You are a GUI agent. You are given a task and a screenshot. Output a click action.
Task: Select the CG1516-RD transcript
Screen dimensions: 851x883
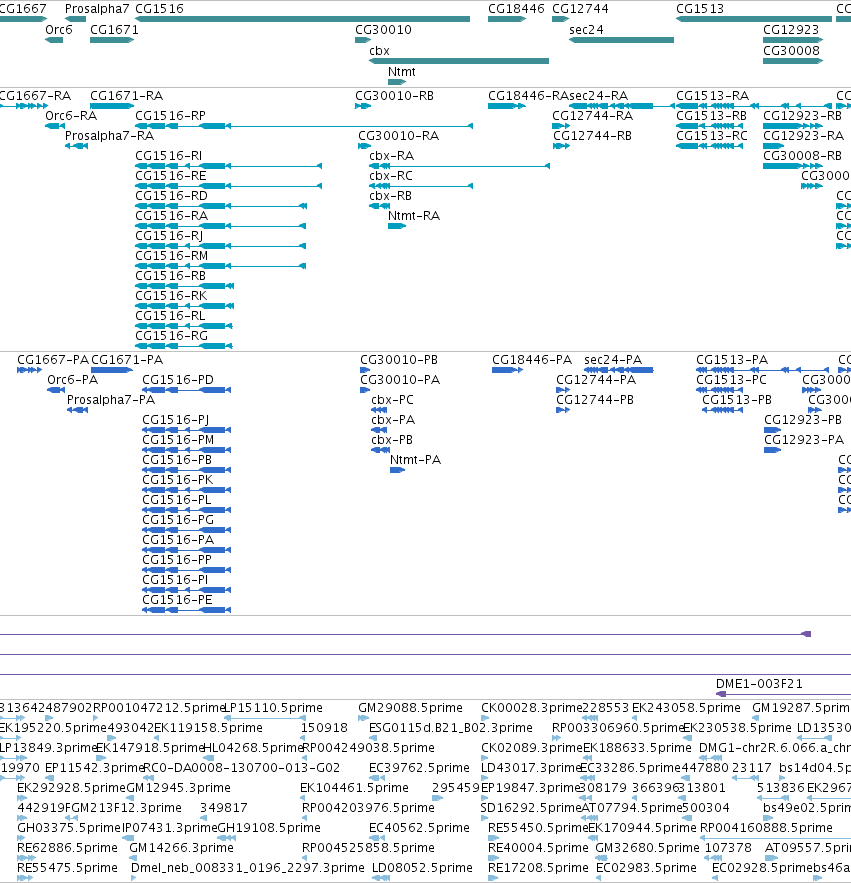(221, 206)
